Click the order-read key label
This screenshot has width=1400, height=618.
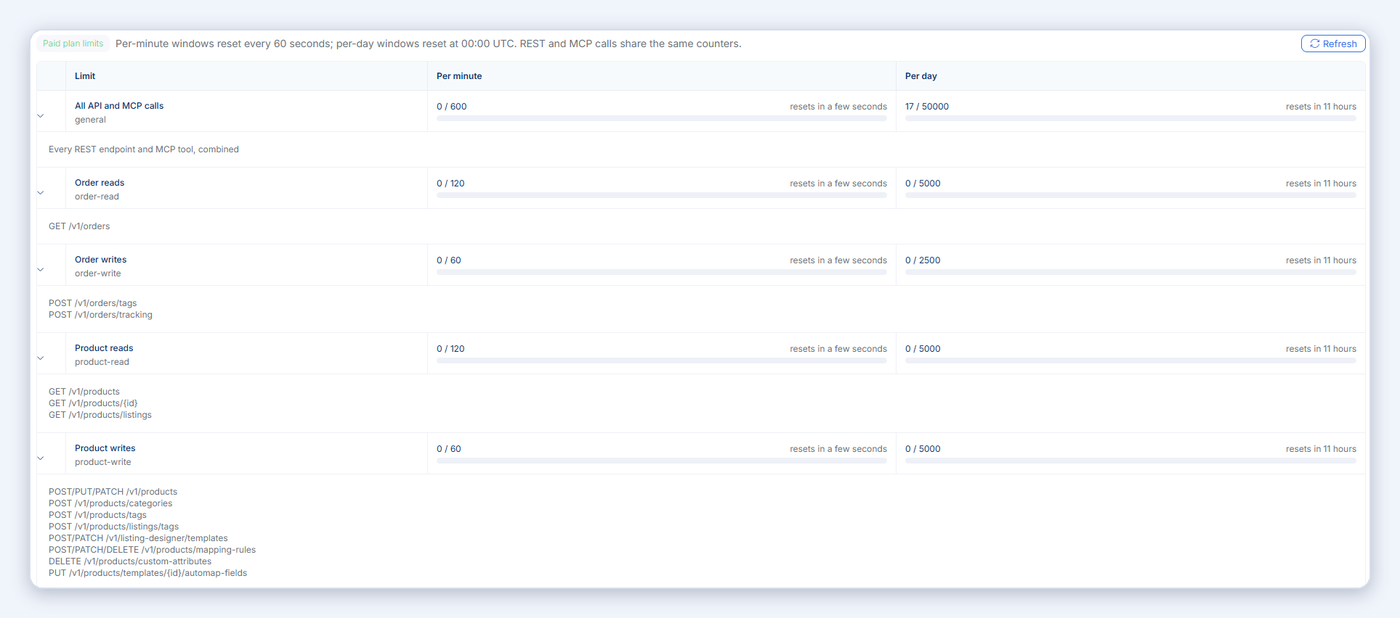tap(97, 197)
